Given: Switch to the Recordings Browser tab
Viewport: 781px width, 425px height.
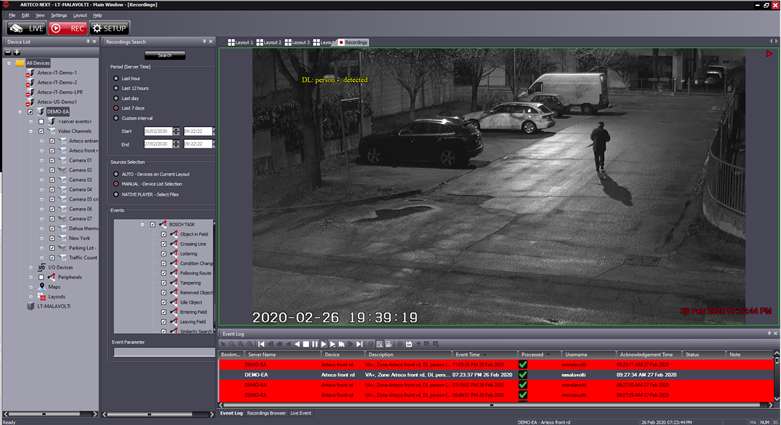Looking at the screenshot, I should (x=266, y=412).
